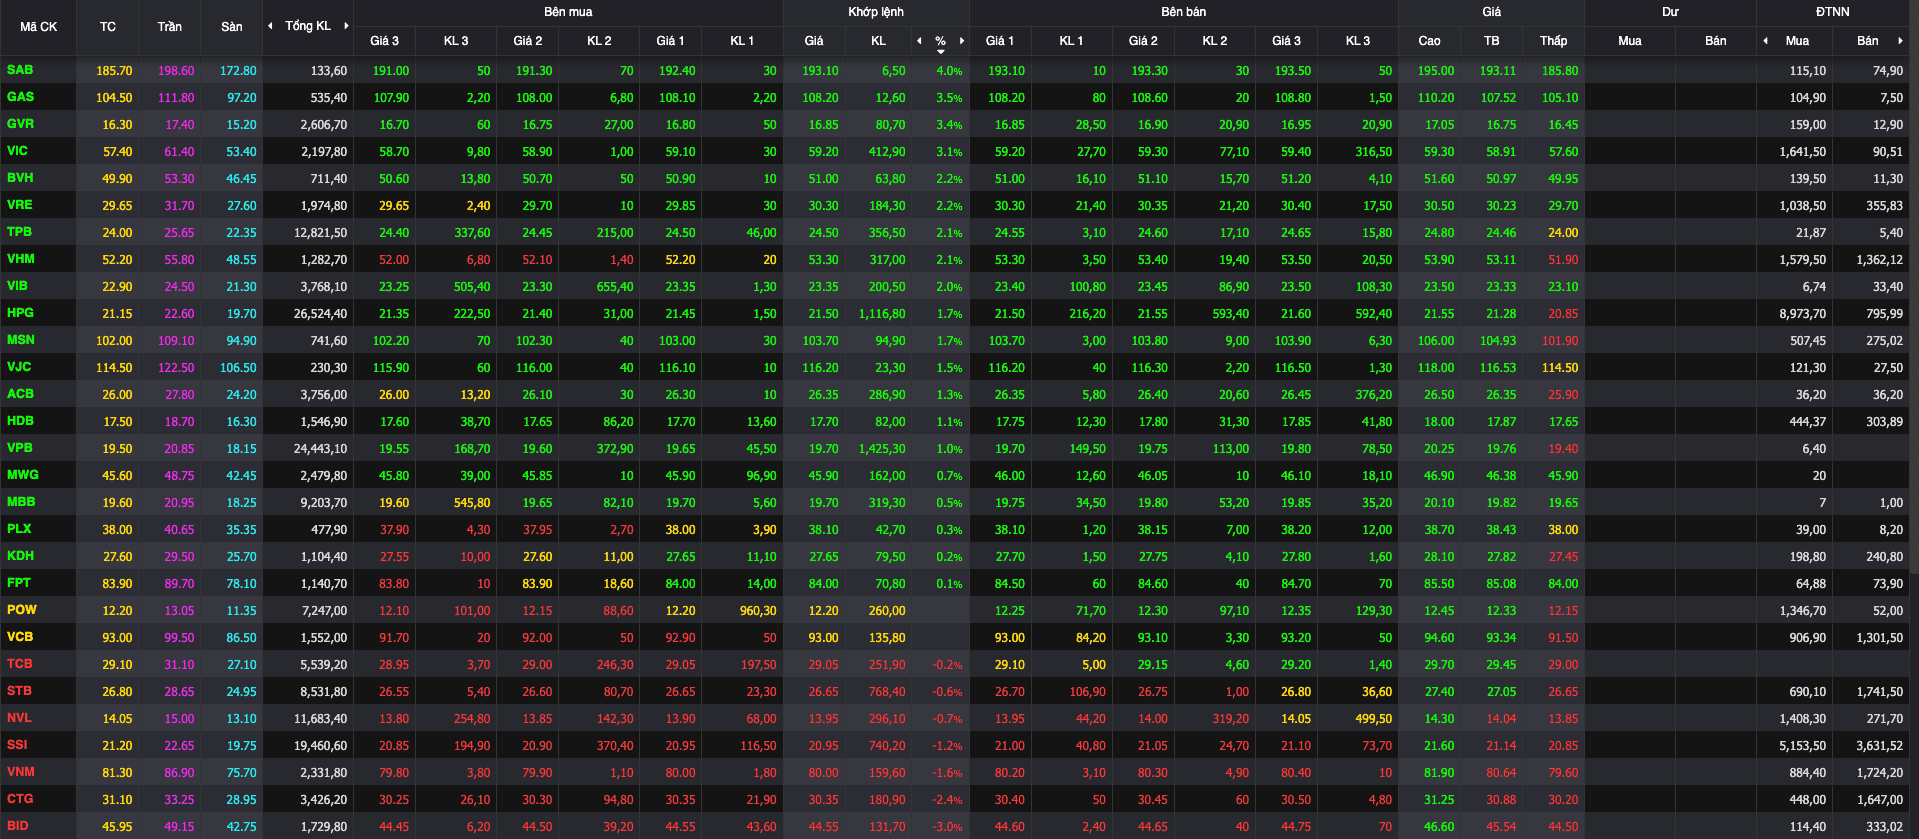Click the TB column header
The height and width of the screenshot is (839, 1919).
pos(1491,41)
